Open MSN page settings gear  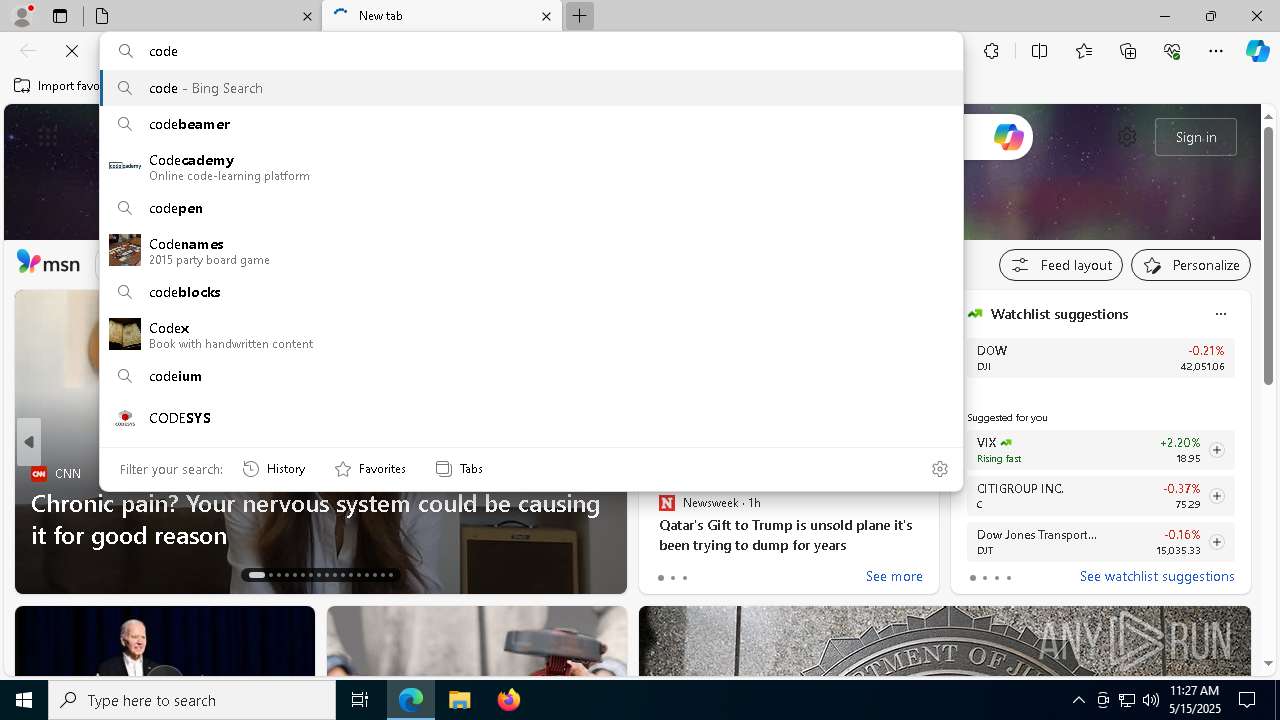1127,137
